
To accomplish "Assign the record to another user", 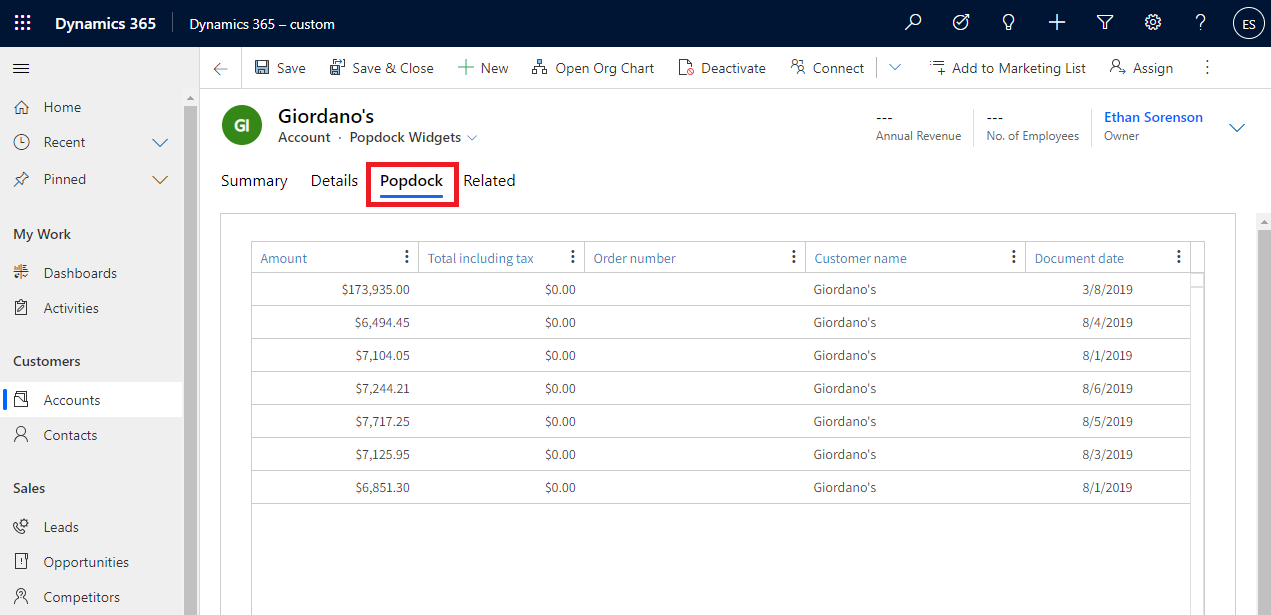I will pos(1141,68).
